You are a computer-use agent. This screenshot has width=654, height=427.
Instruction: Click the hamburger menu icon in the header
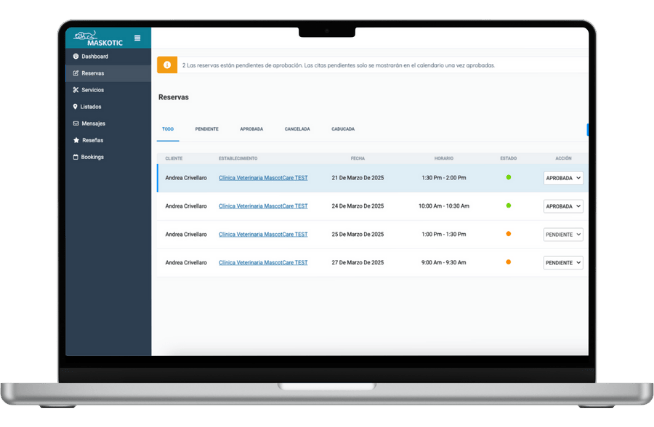click(x=138, y=38)
